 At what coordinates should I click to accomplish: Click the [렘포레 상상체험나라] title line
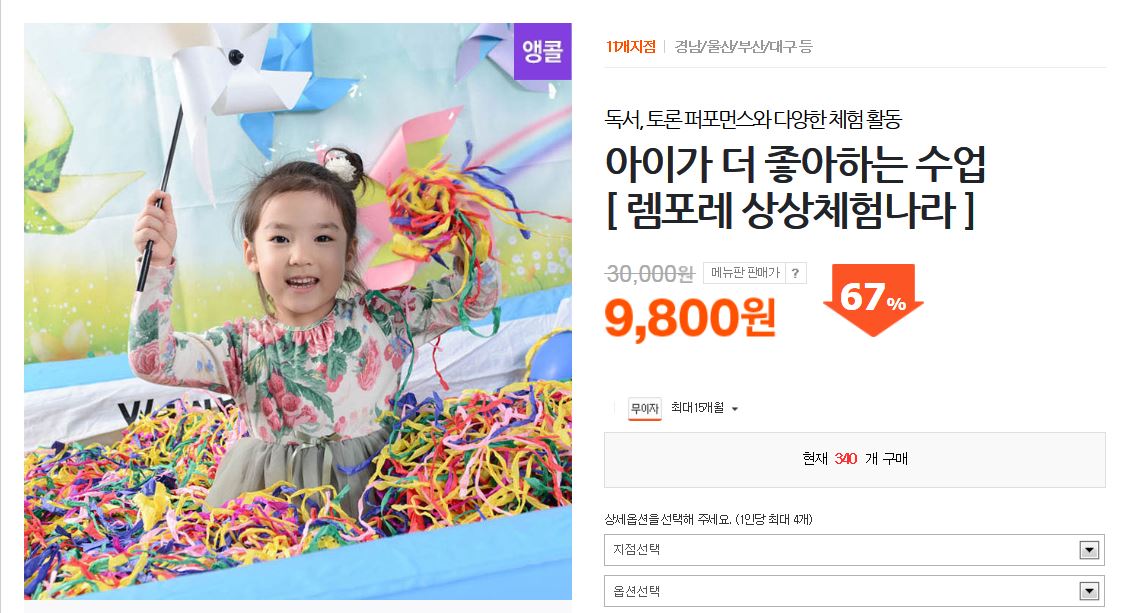coord(790,211)
